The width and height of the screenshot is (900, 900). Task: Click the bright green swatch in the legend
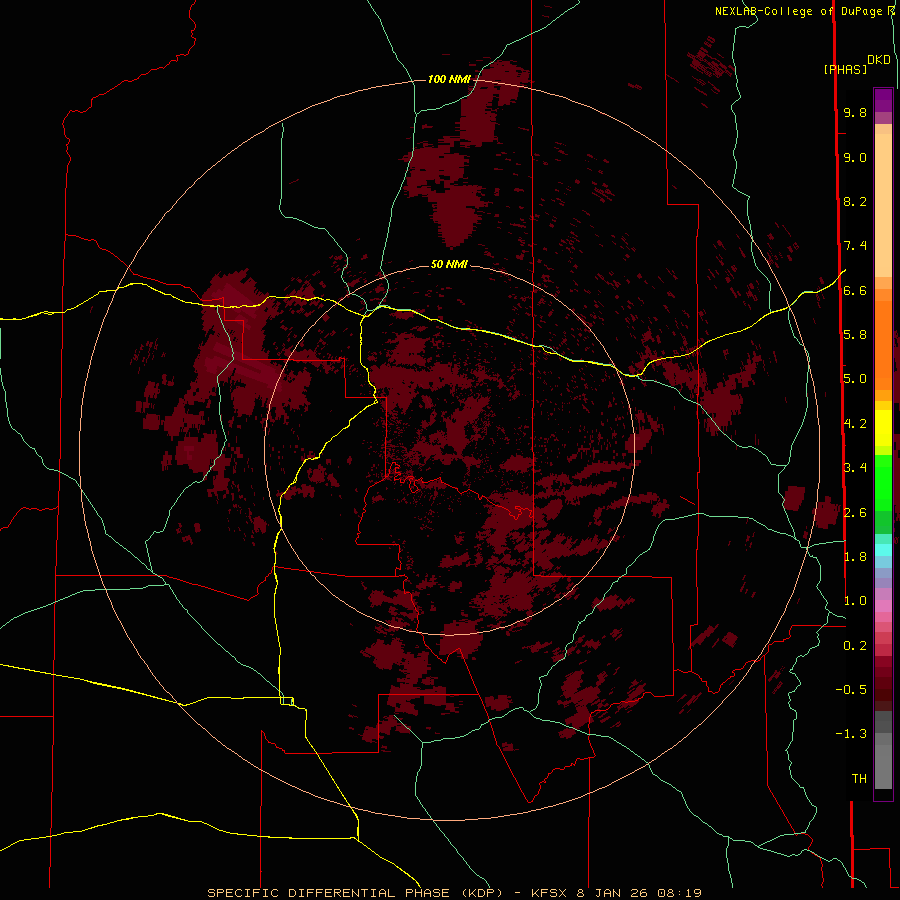coord(883,482)
